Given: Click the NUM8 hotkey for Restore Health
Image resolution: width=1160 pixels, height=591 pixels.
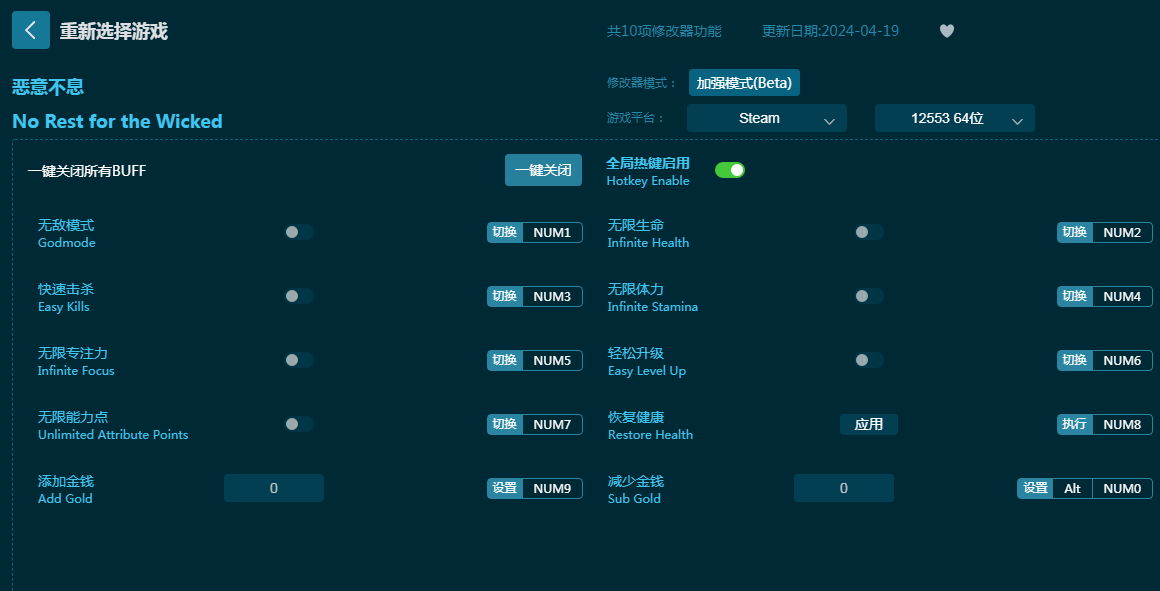Looking at the screenshot, I should (1122, 425).
